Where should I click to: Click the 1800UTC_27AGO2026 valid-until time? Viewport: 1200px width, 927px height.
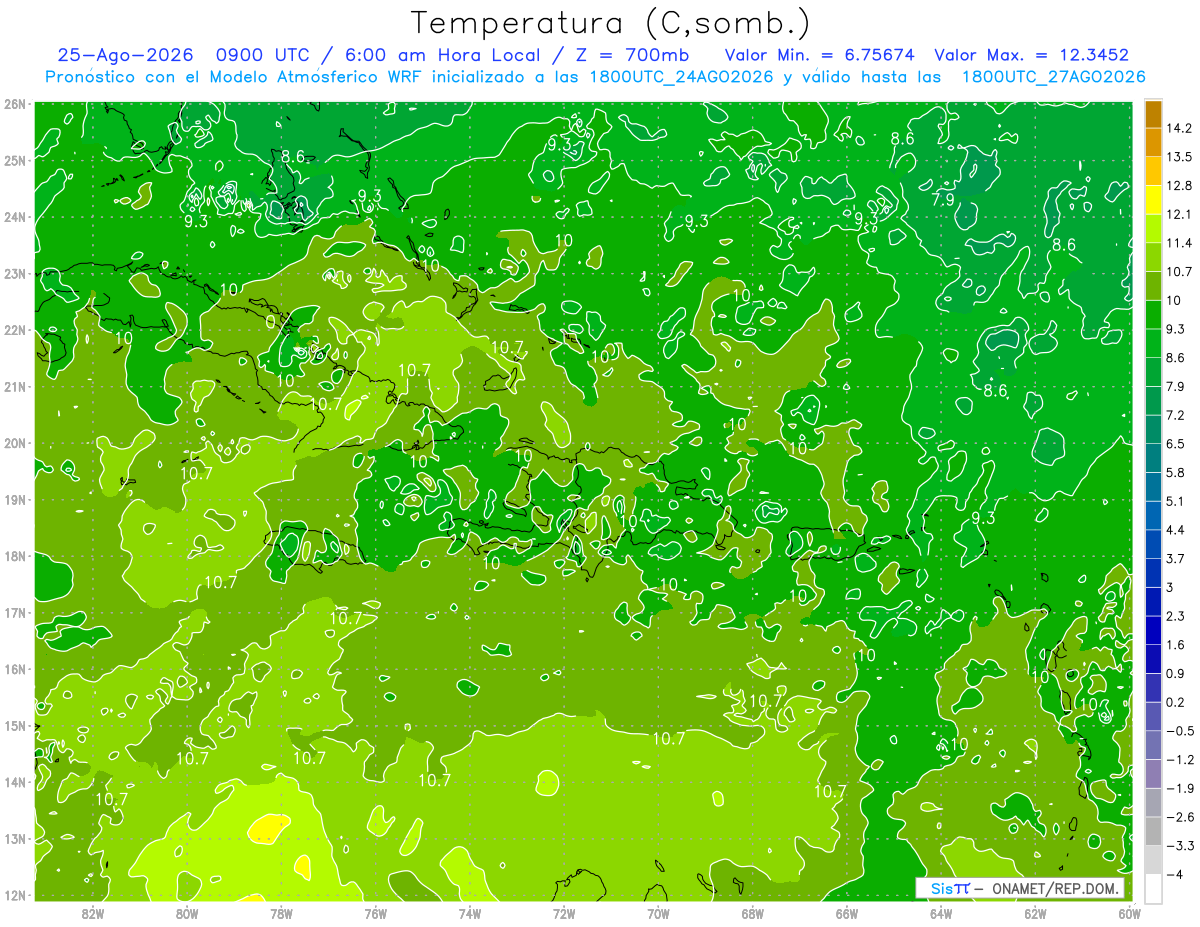[x=1052, y=77]
